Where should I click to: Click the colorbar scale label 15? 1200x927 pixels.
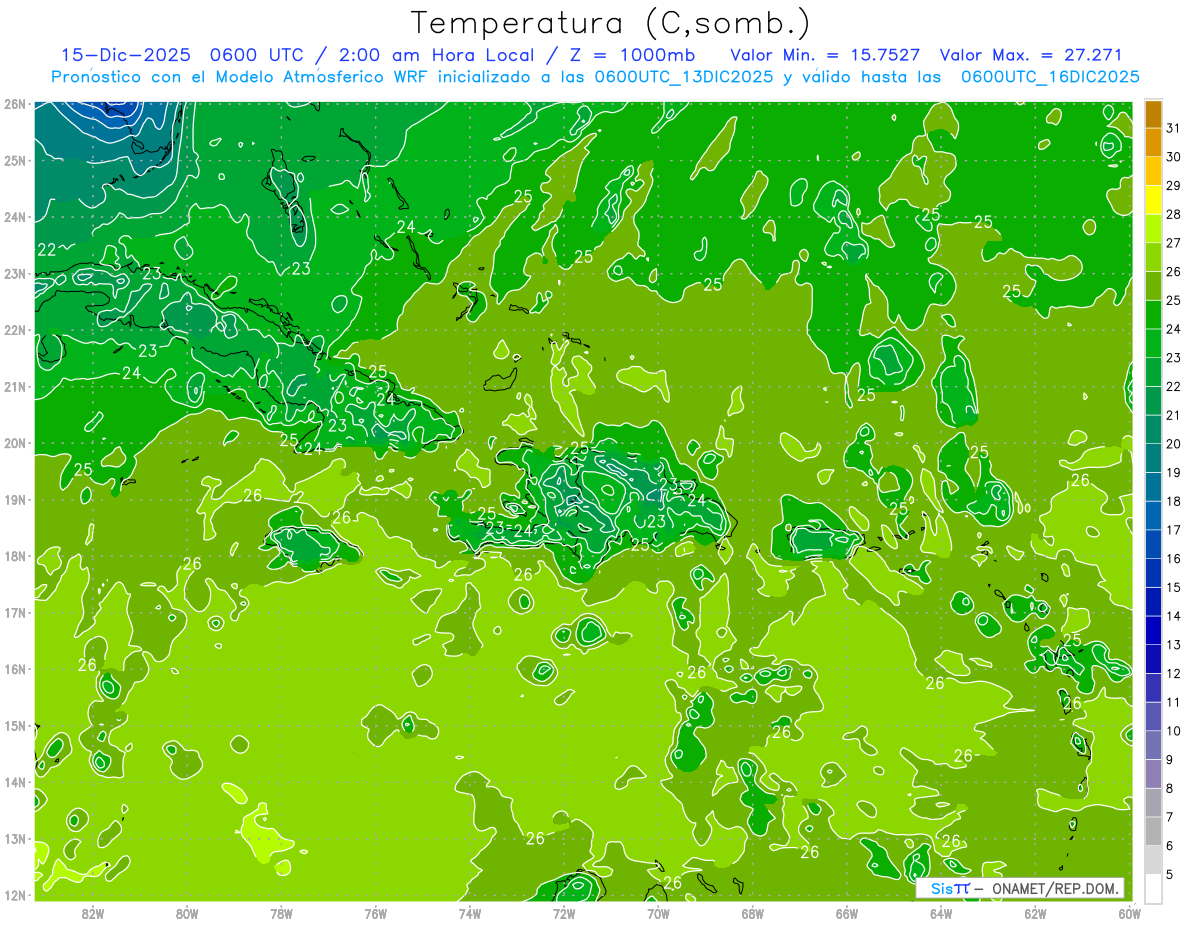click(x=1174, y=588)
